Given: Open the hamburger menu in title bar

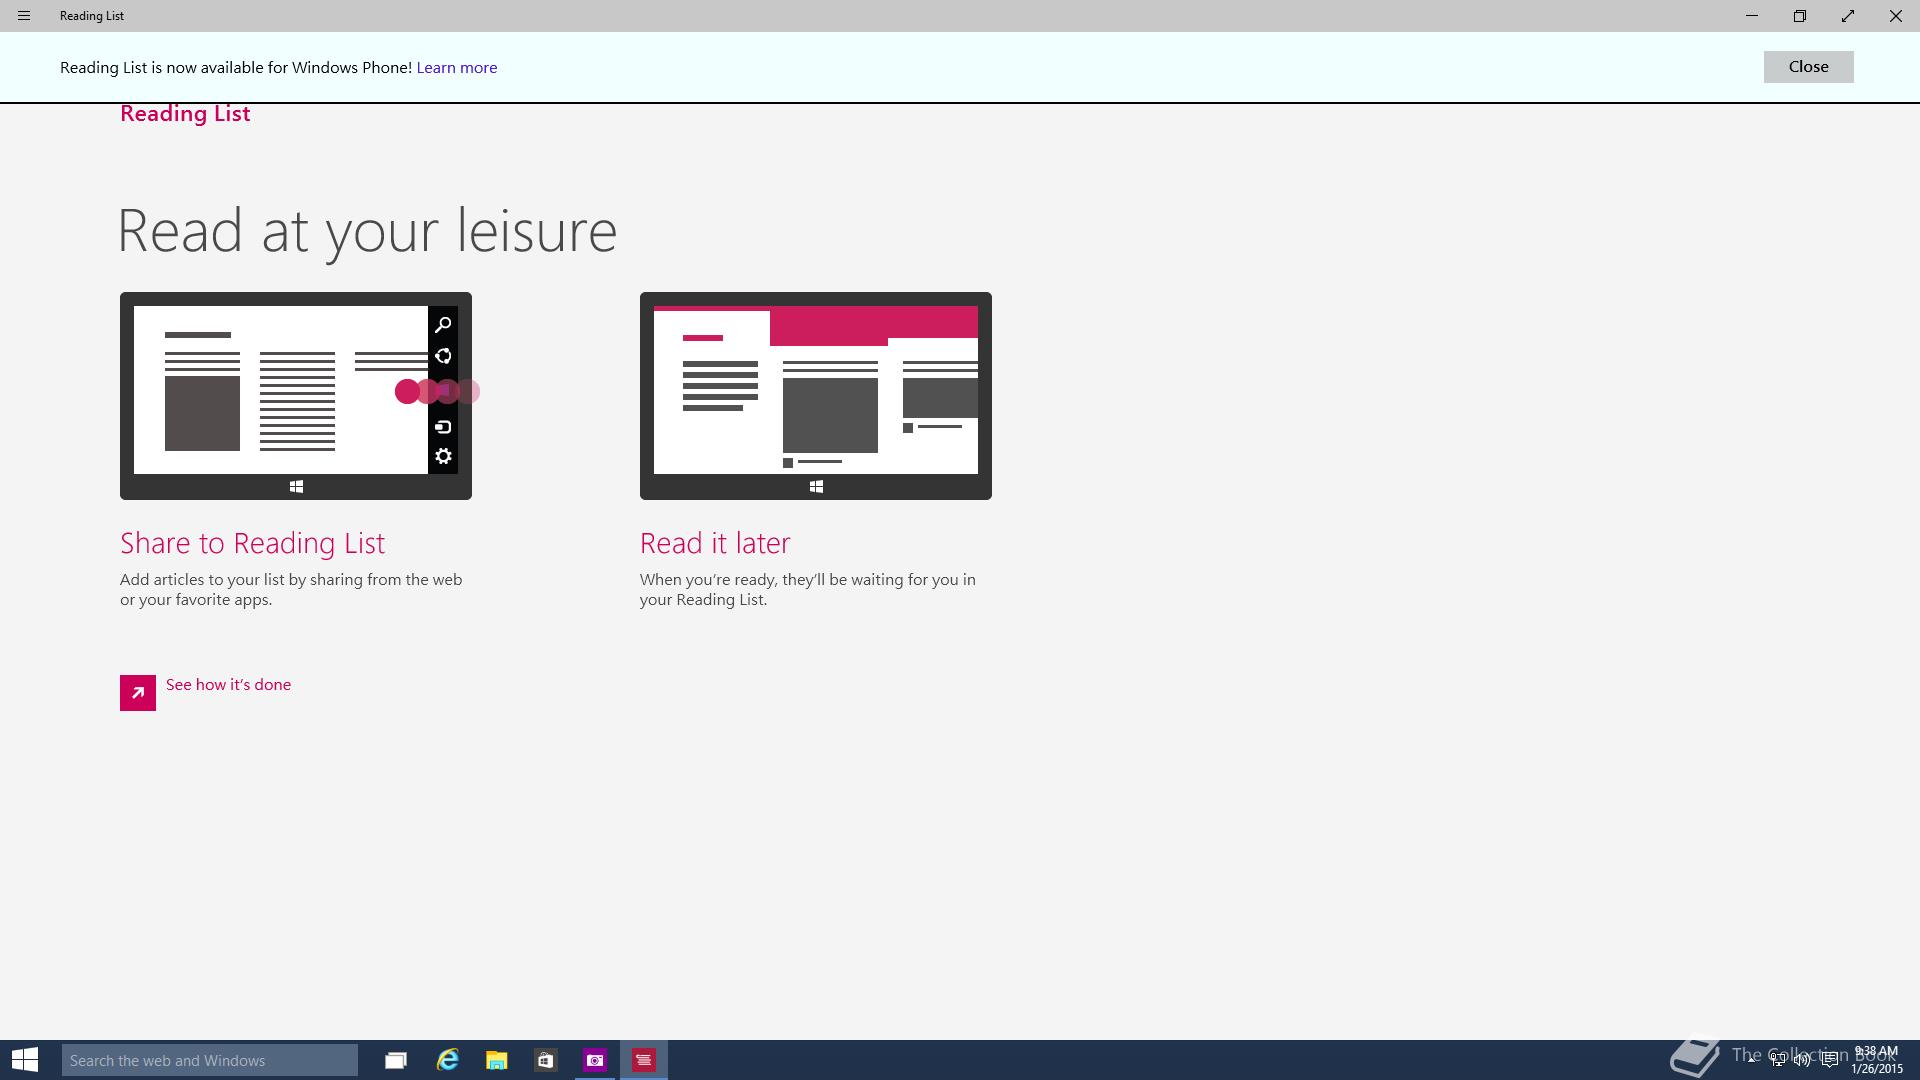Looking at the screenshot, I should pos(24,16).
